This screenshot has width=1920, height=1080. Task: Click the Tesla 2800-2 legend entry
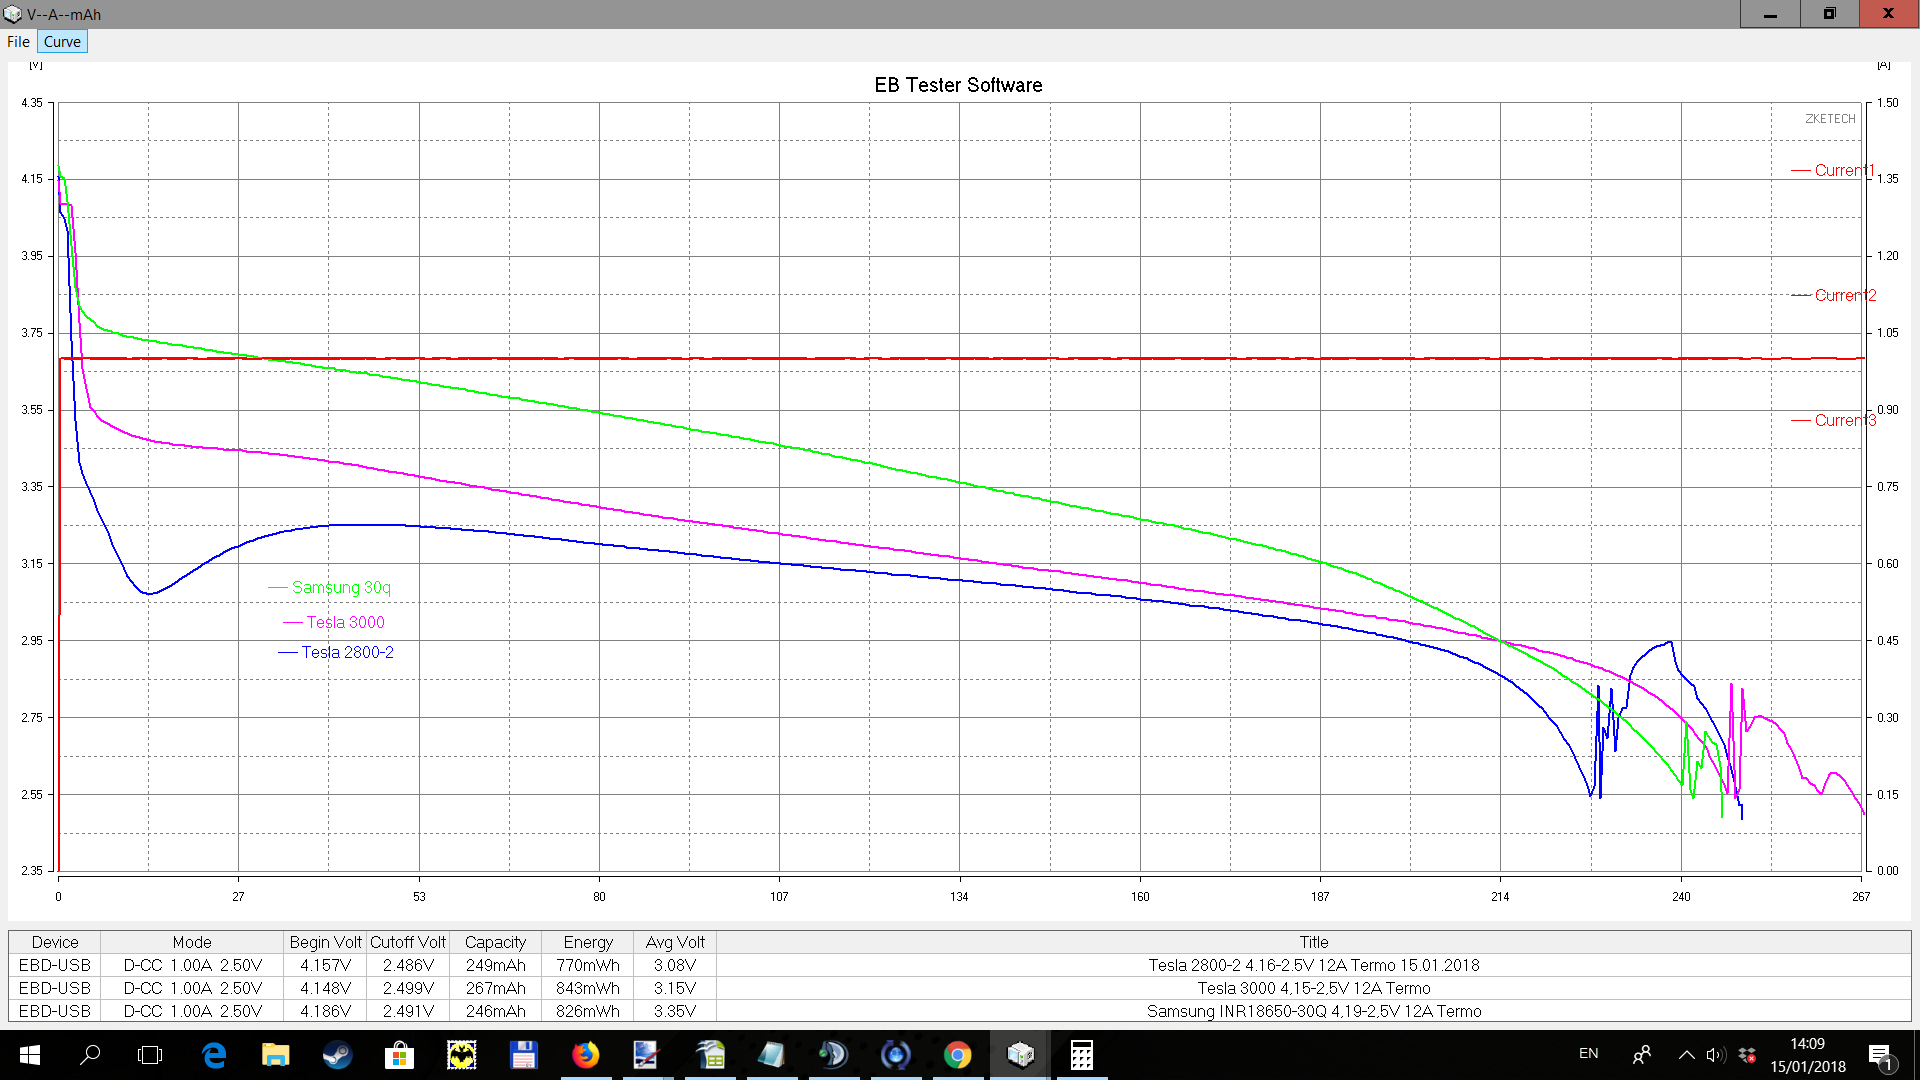pos(347,652)
